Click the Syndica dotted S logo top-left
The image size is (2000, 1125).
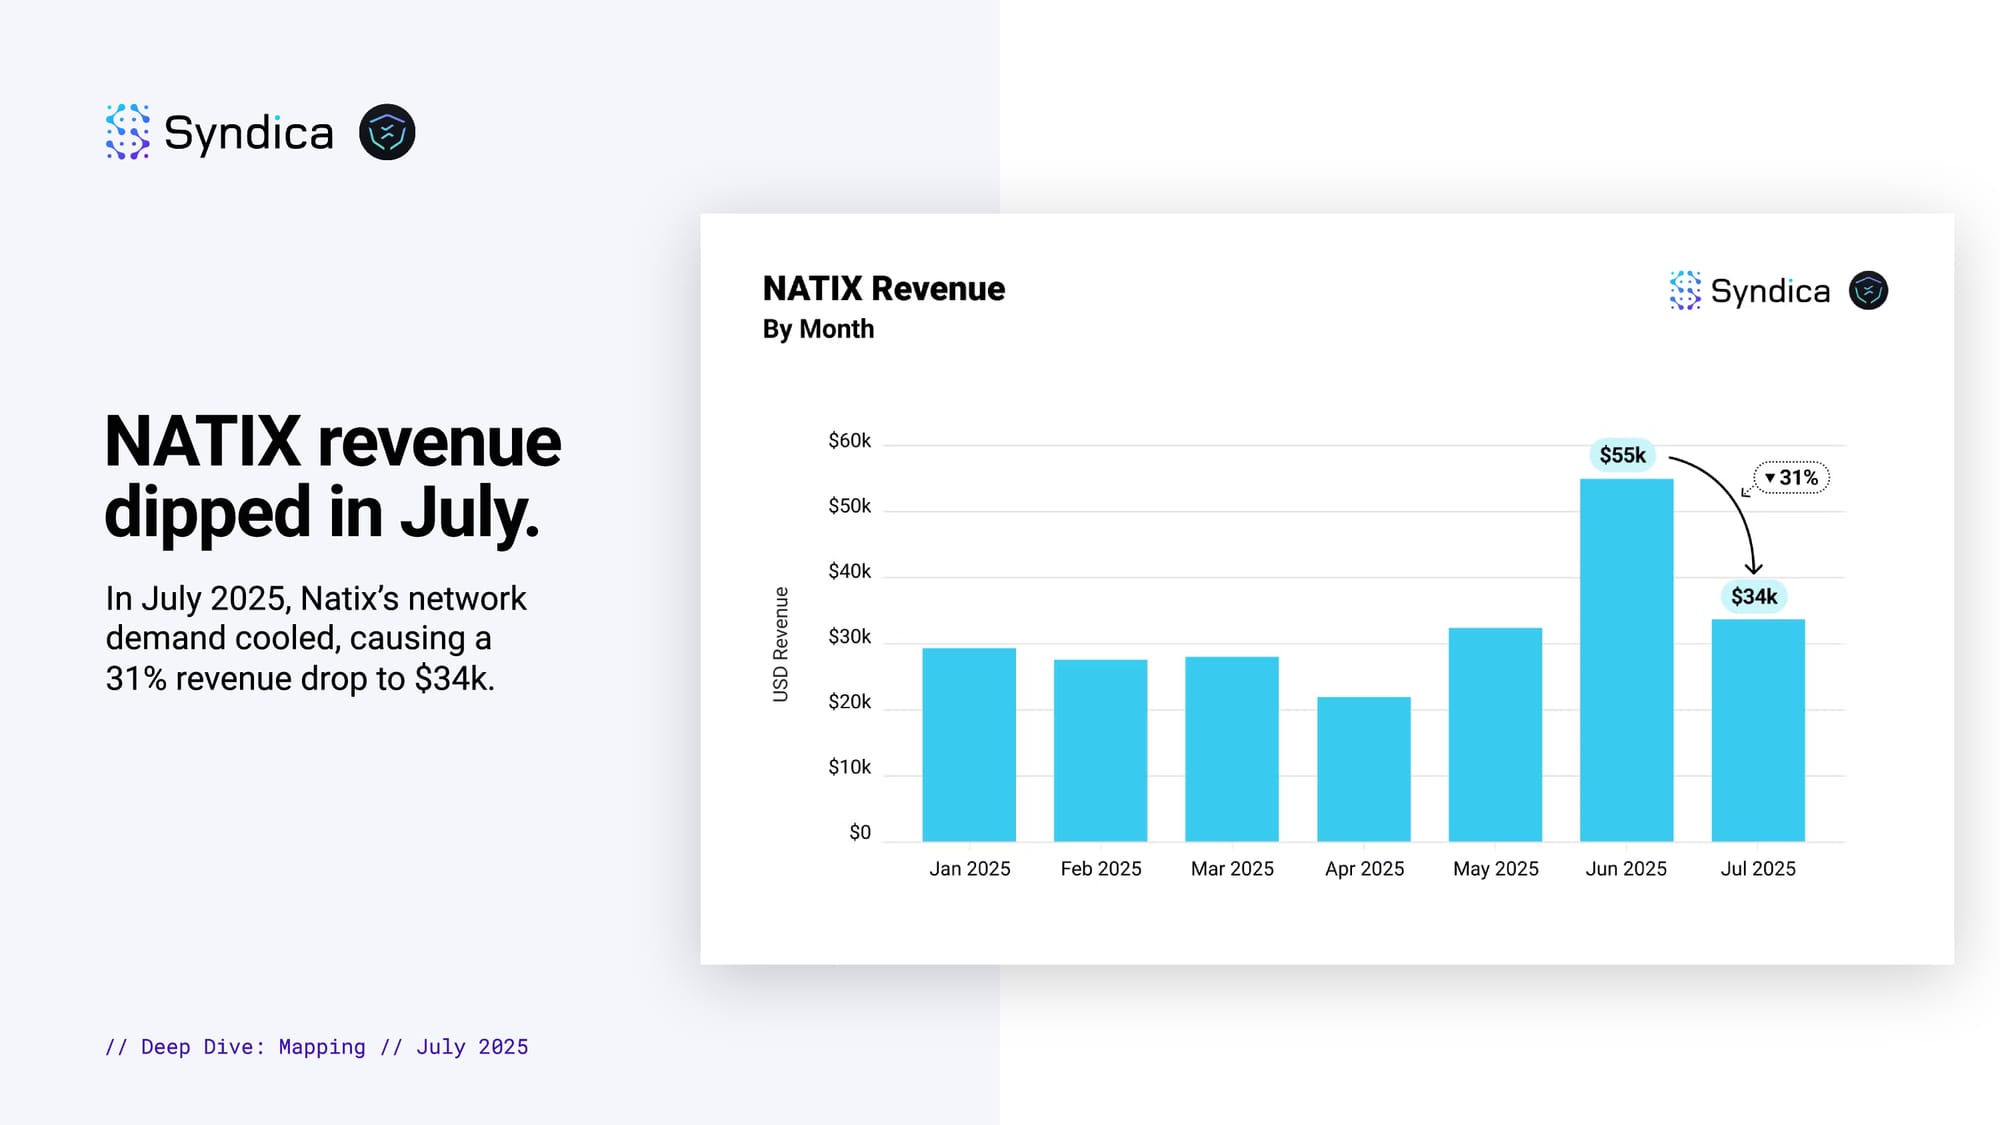128,132
